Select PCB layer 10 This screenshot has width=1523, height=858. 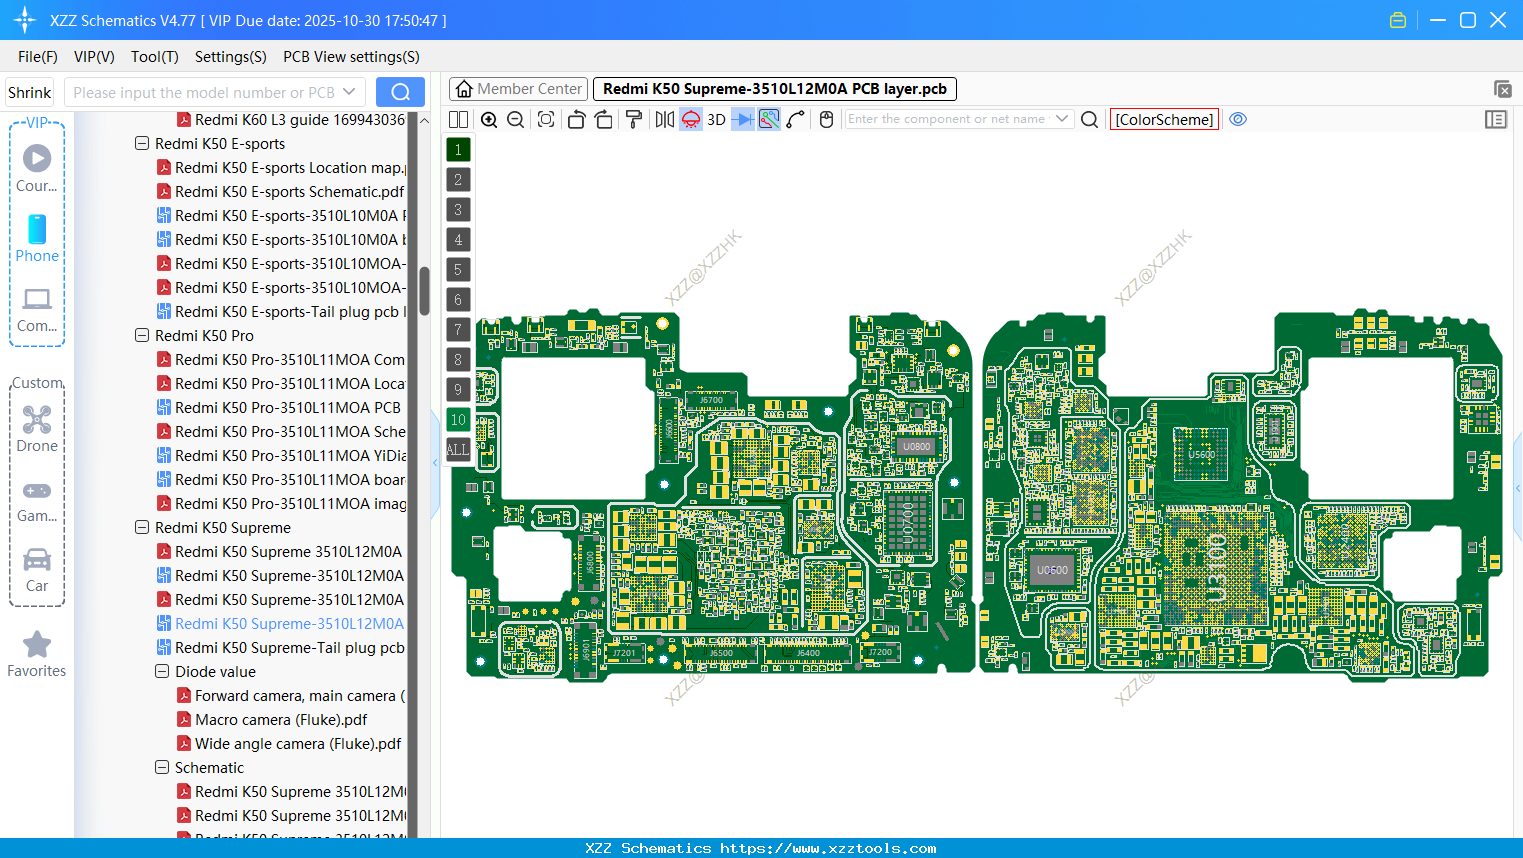(458, 419)
